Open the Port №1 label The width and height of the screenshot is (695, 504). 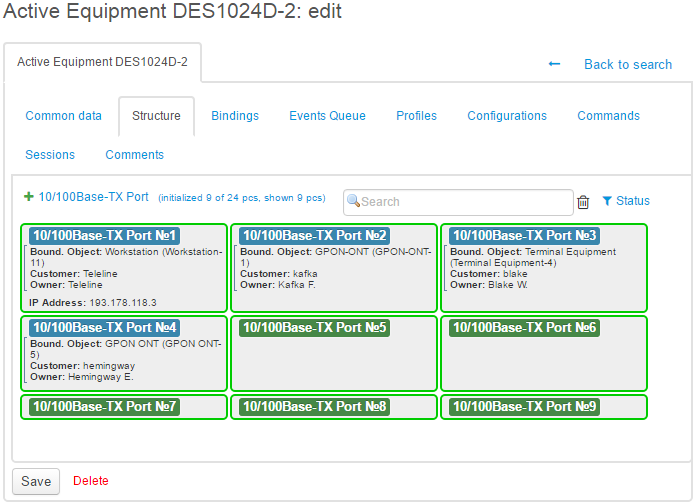click(x=105, y=235)
